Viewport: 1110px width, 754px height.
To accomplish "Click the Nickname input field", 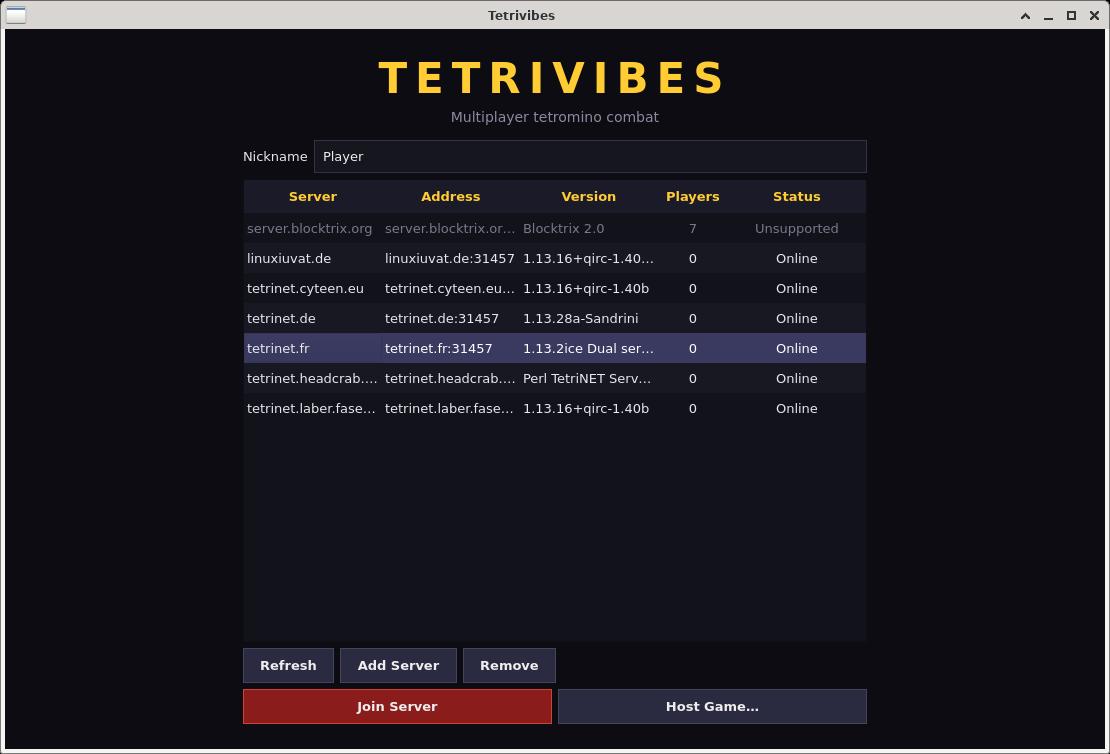I will 590,156.
